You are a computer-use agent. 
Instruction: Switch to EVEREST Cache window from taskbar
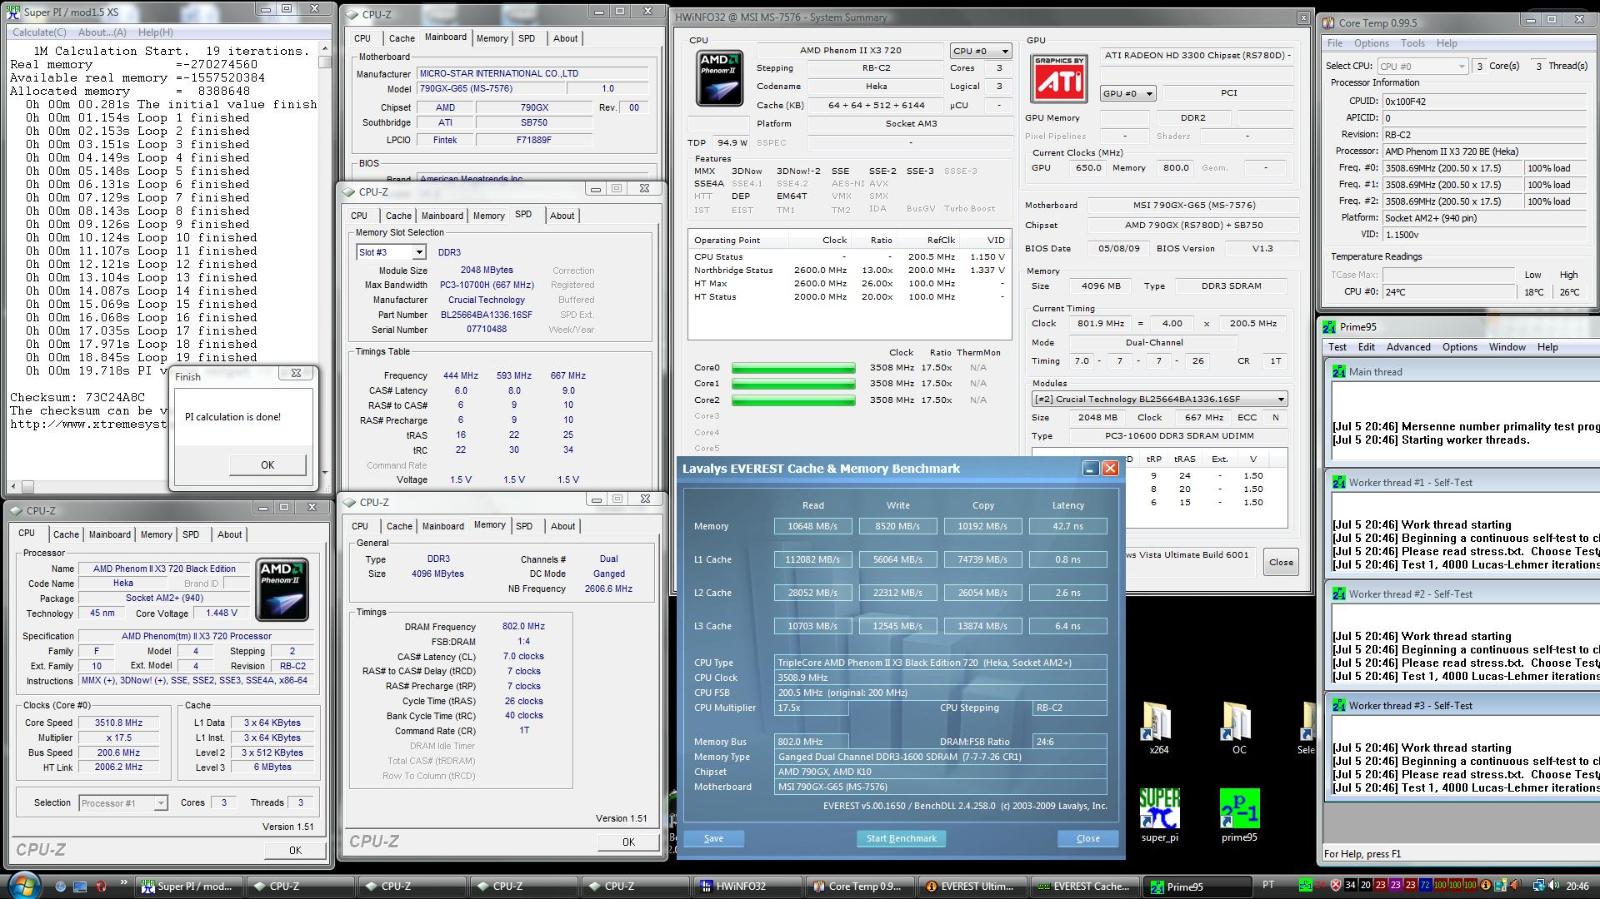tap(1082, 886)
